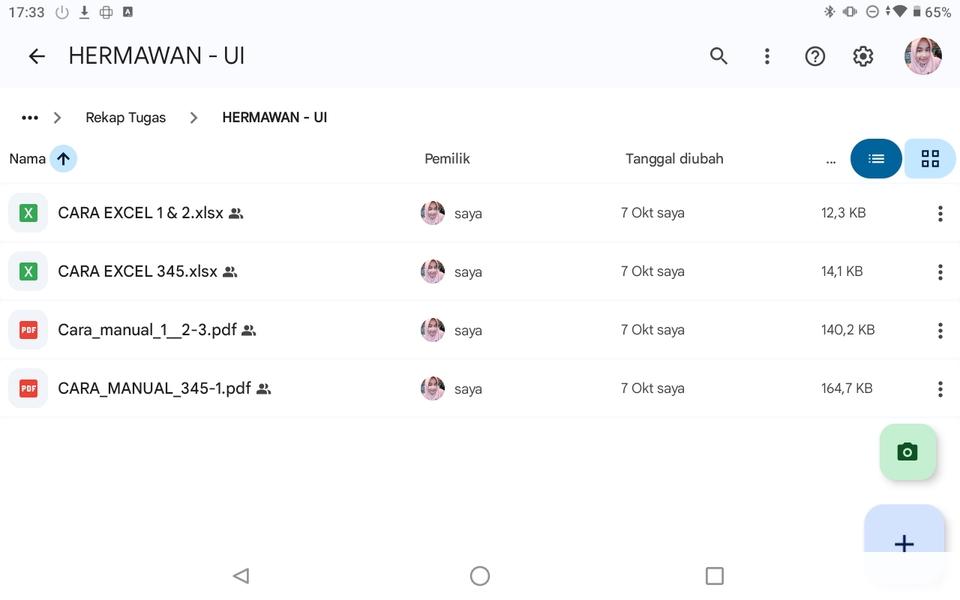Go to Rekap Tugas breadcrumb folder
The width and height of the screenshot is (960, 600).
[126, 118]
